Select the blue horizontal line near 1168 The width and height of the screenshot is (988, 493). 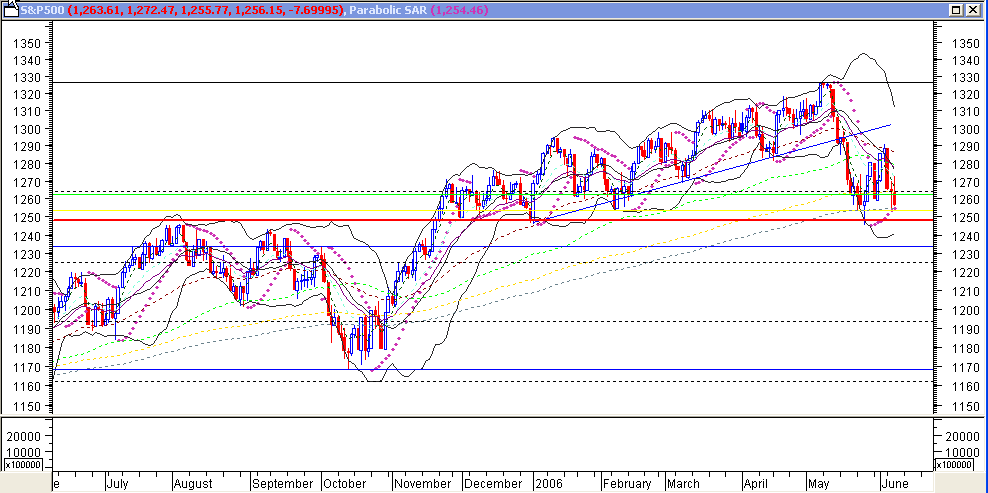(x=491, y=369)
